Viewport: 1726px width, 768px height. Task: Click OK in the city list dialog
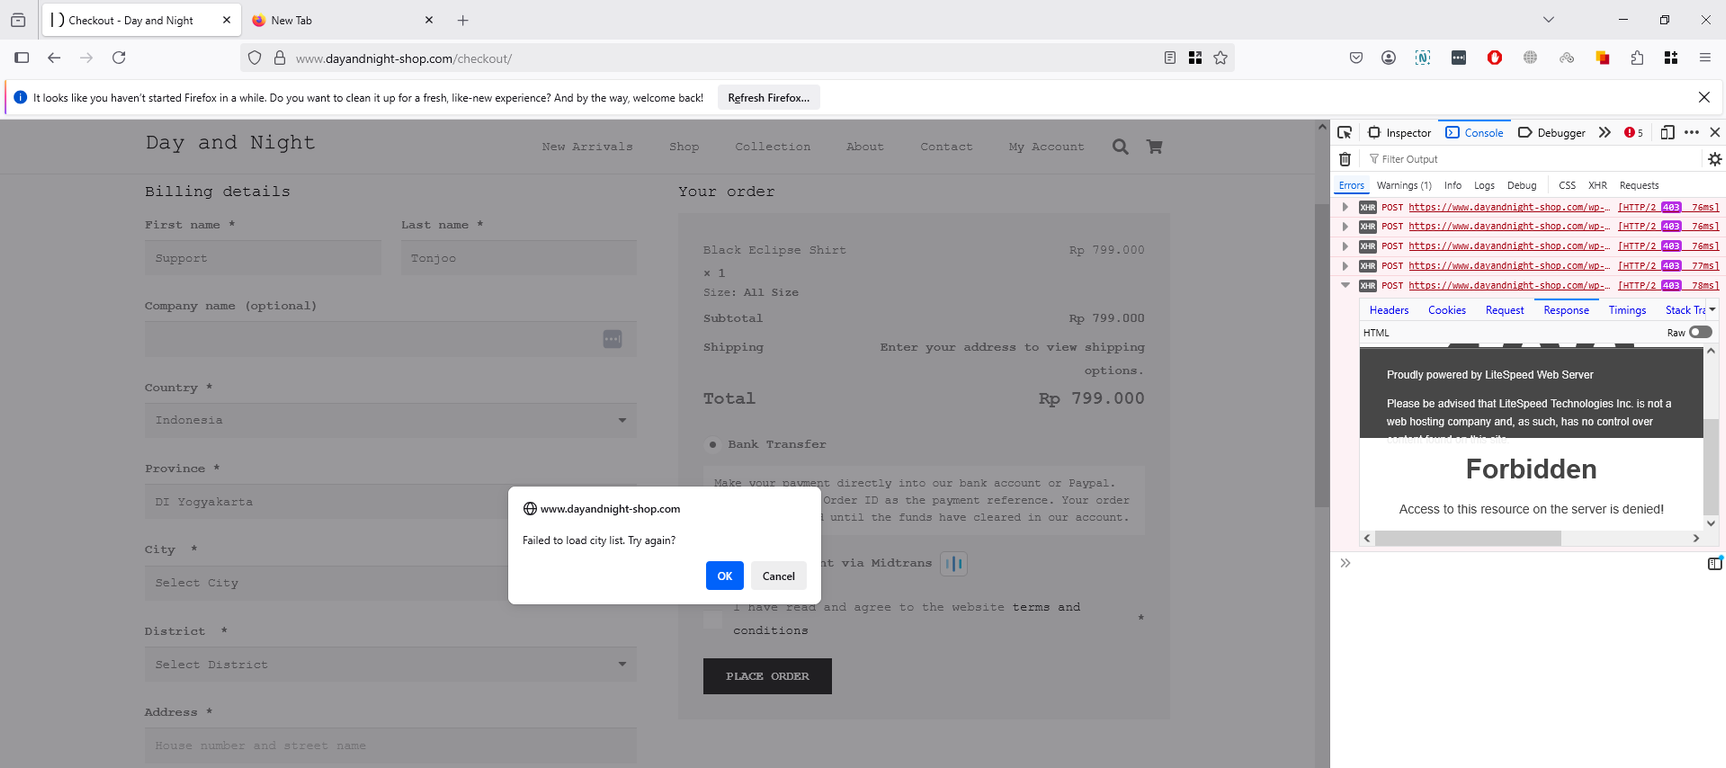[725, 576]
